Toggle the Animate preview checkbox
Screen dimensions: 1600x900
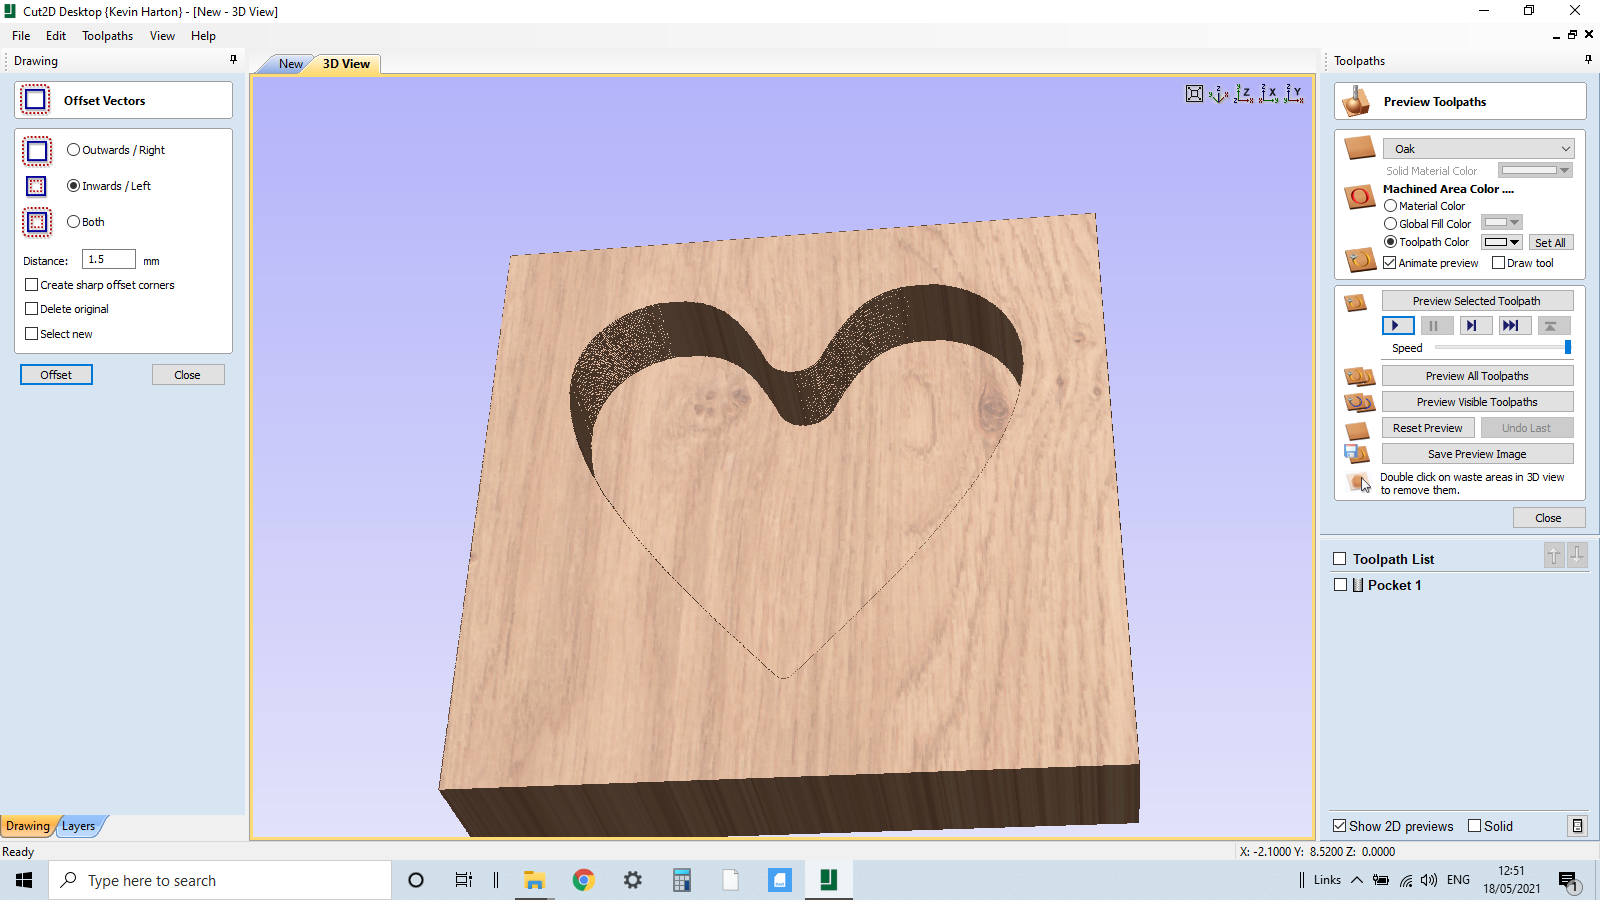point(1431,263)
